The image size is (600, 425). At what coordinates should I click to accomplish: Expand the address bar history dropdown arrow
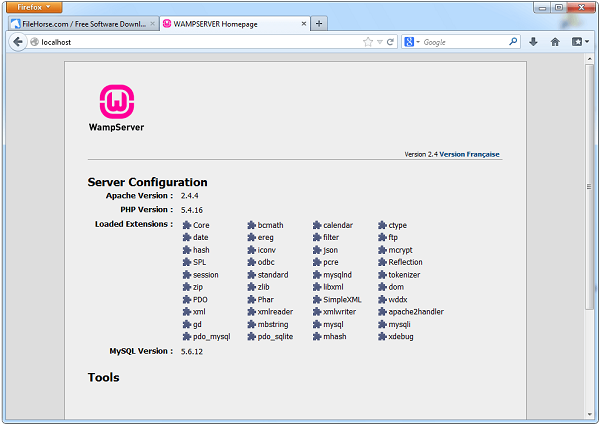click(378, 42)
